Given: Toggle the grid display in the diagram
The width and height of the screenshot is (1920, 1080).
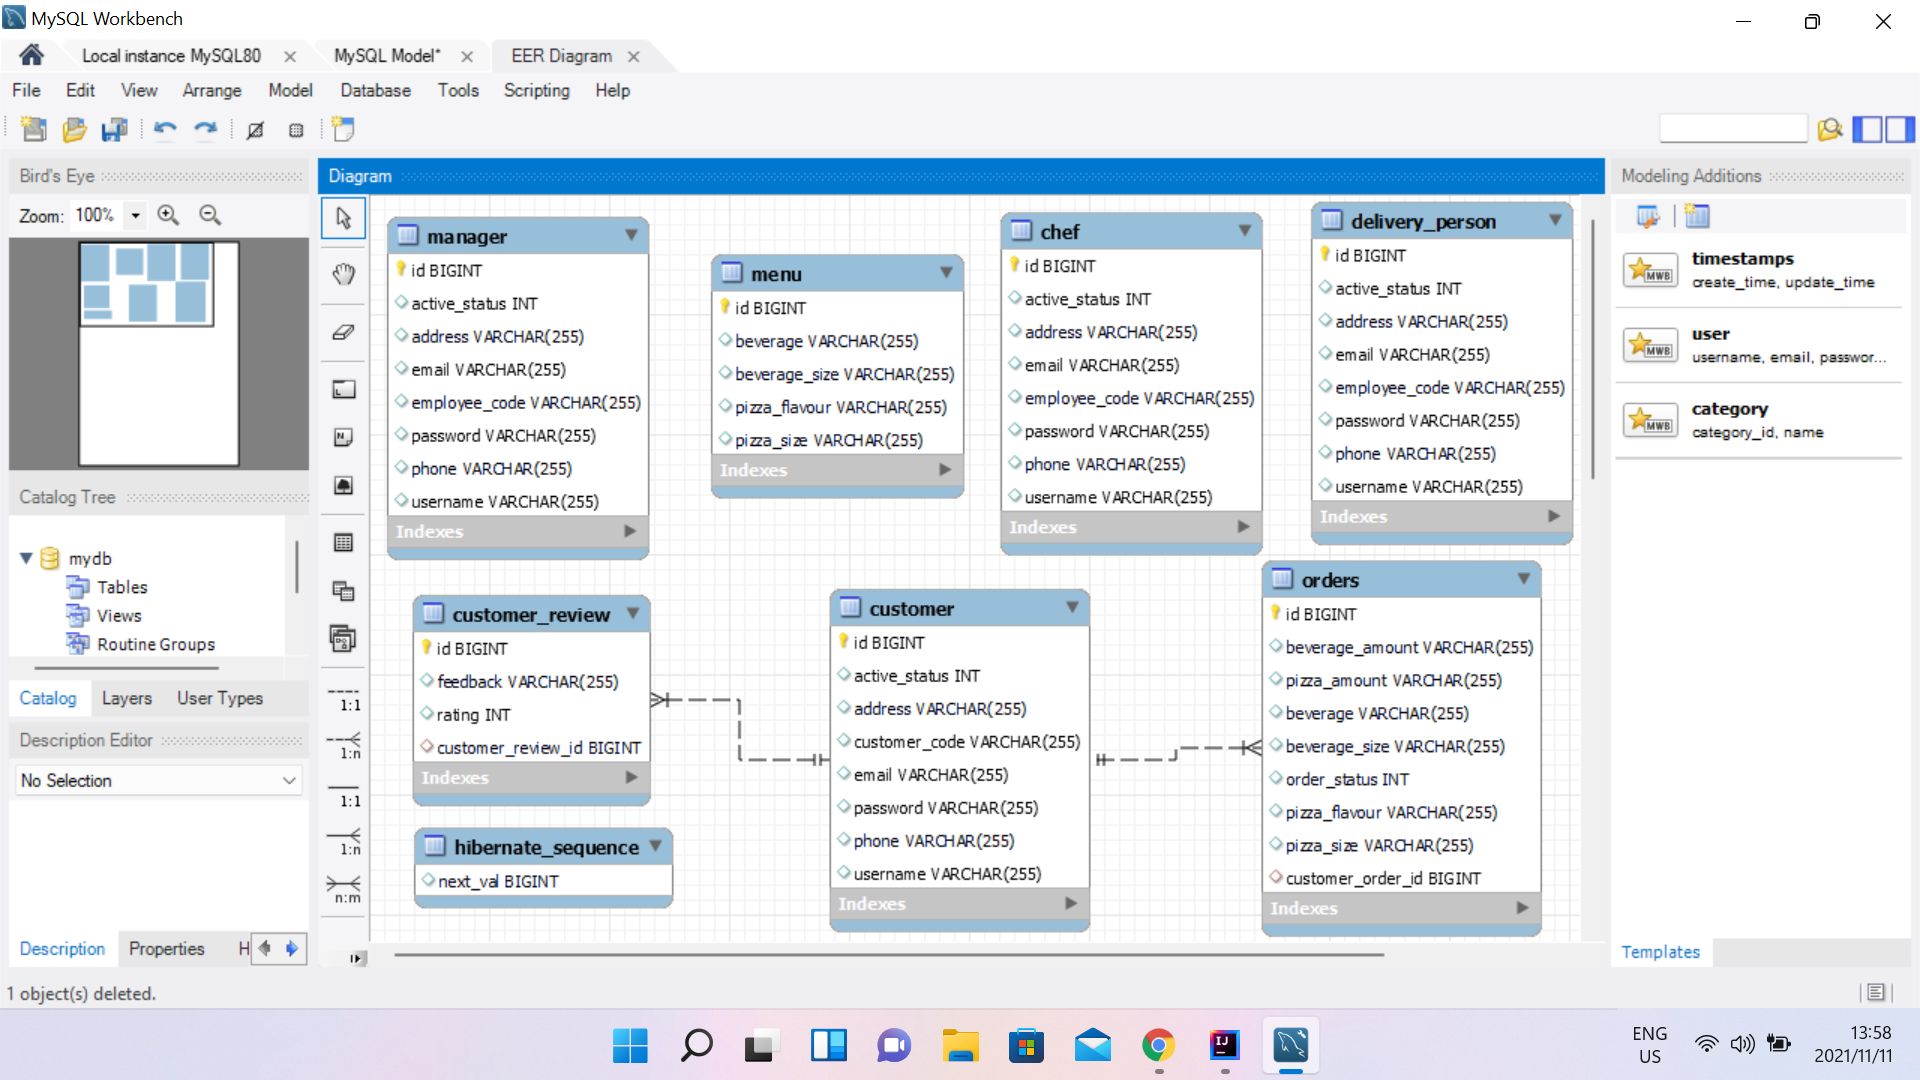Looking at the screenshot, I should point(256,129).
